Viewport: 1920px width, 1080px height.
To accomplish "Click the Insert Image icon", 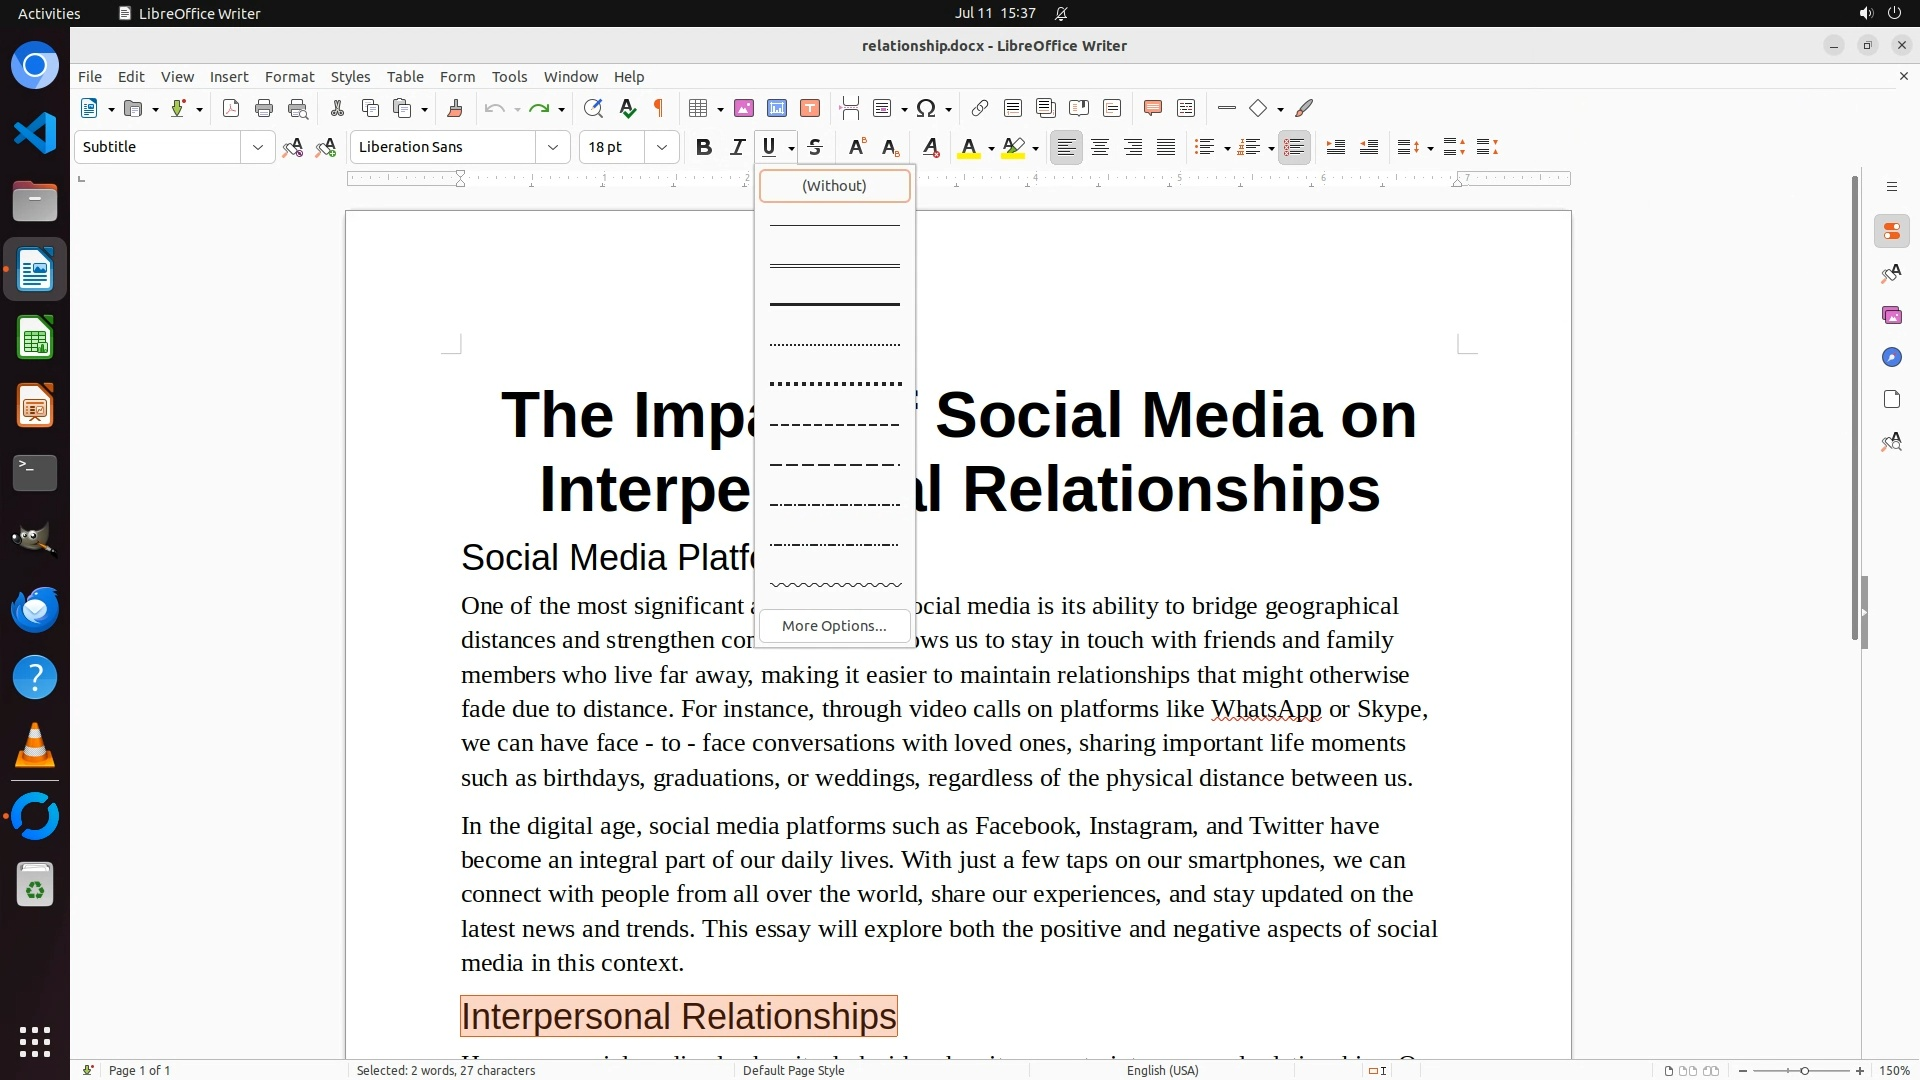I will tap(744, 108).
